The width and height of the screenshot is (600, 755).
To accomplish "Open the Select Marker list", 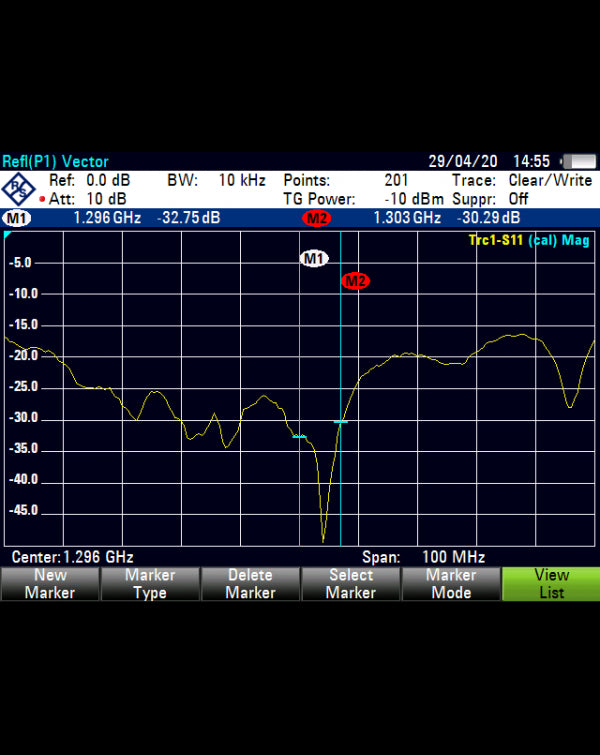I will pos(350,584).
